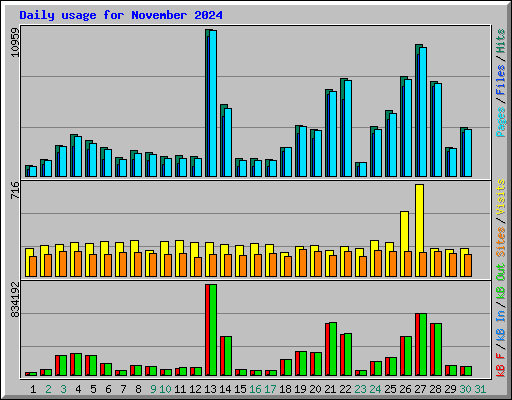Click day 9 on the x-axis
Viewport: 512px width, 400px height.
coord(153,389)
